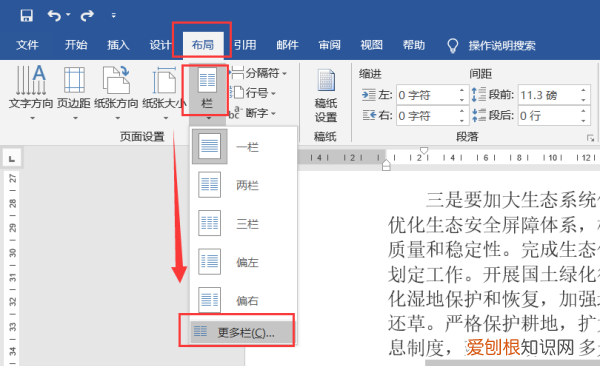Image resolution: width=600 pixels, height=366 pixels.
Task: Click the 段后 spacing after icon
Action: pos(479,115)
